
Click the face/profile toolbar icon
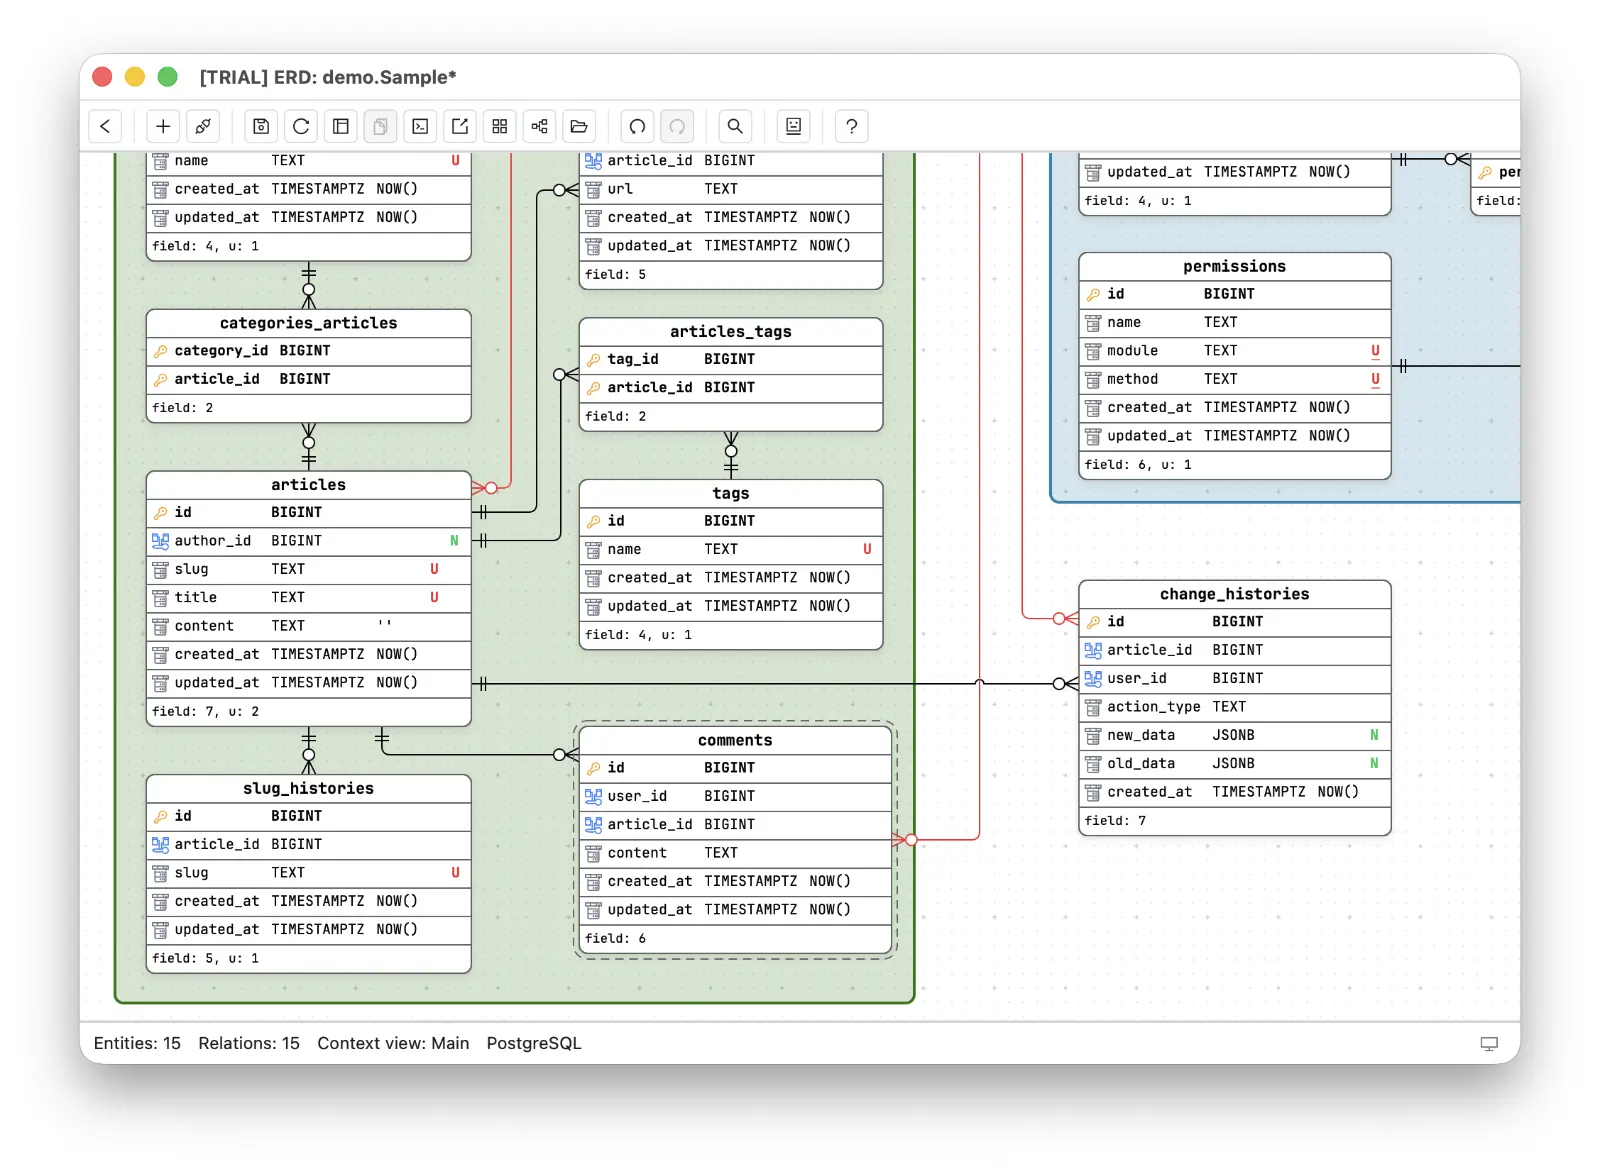click(793, 126)
